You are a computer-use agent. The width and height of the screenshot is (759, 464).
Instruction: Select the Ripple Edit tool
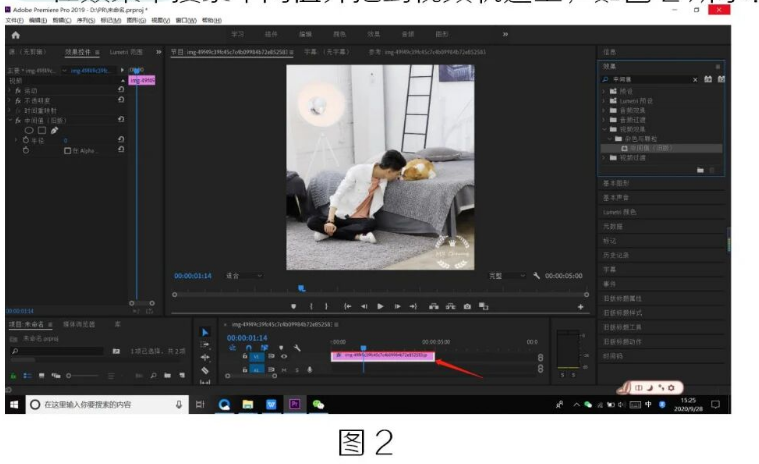[x=205, y=357]
